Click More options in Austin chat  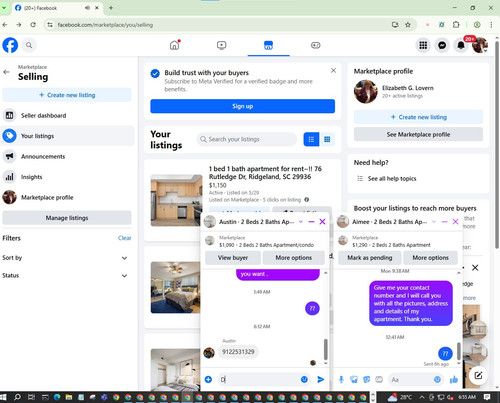(x=294, y=258)
